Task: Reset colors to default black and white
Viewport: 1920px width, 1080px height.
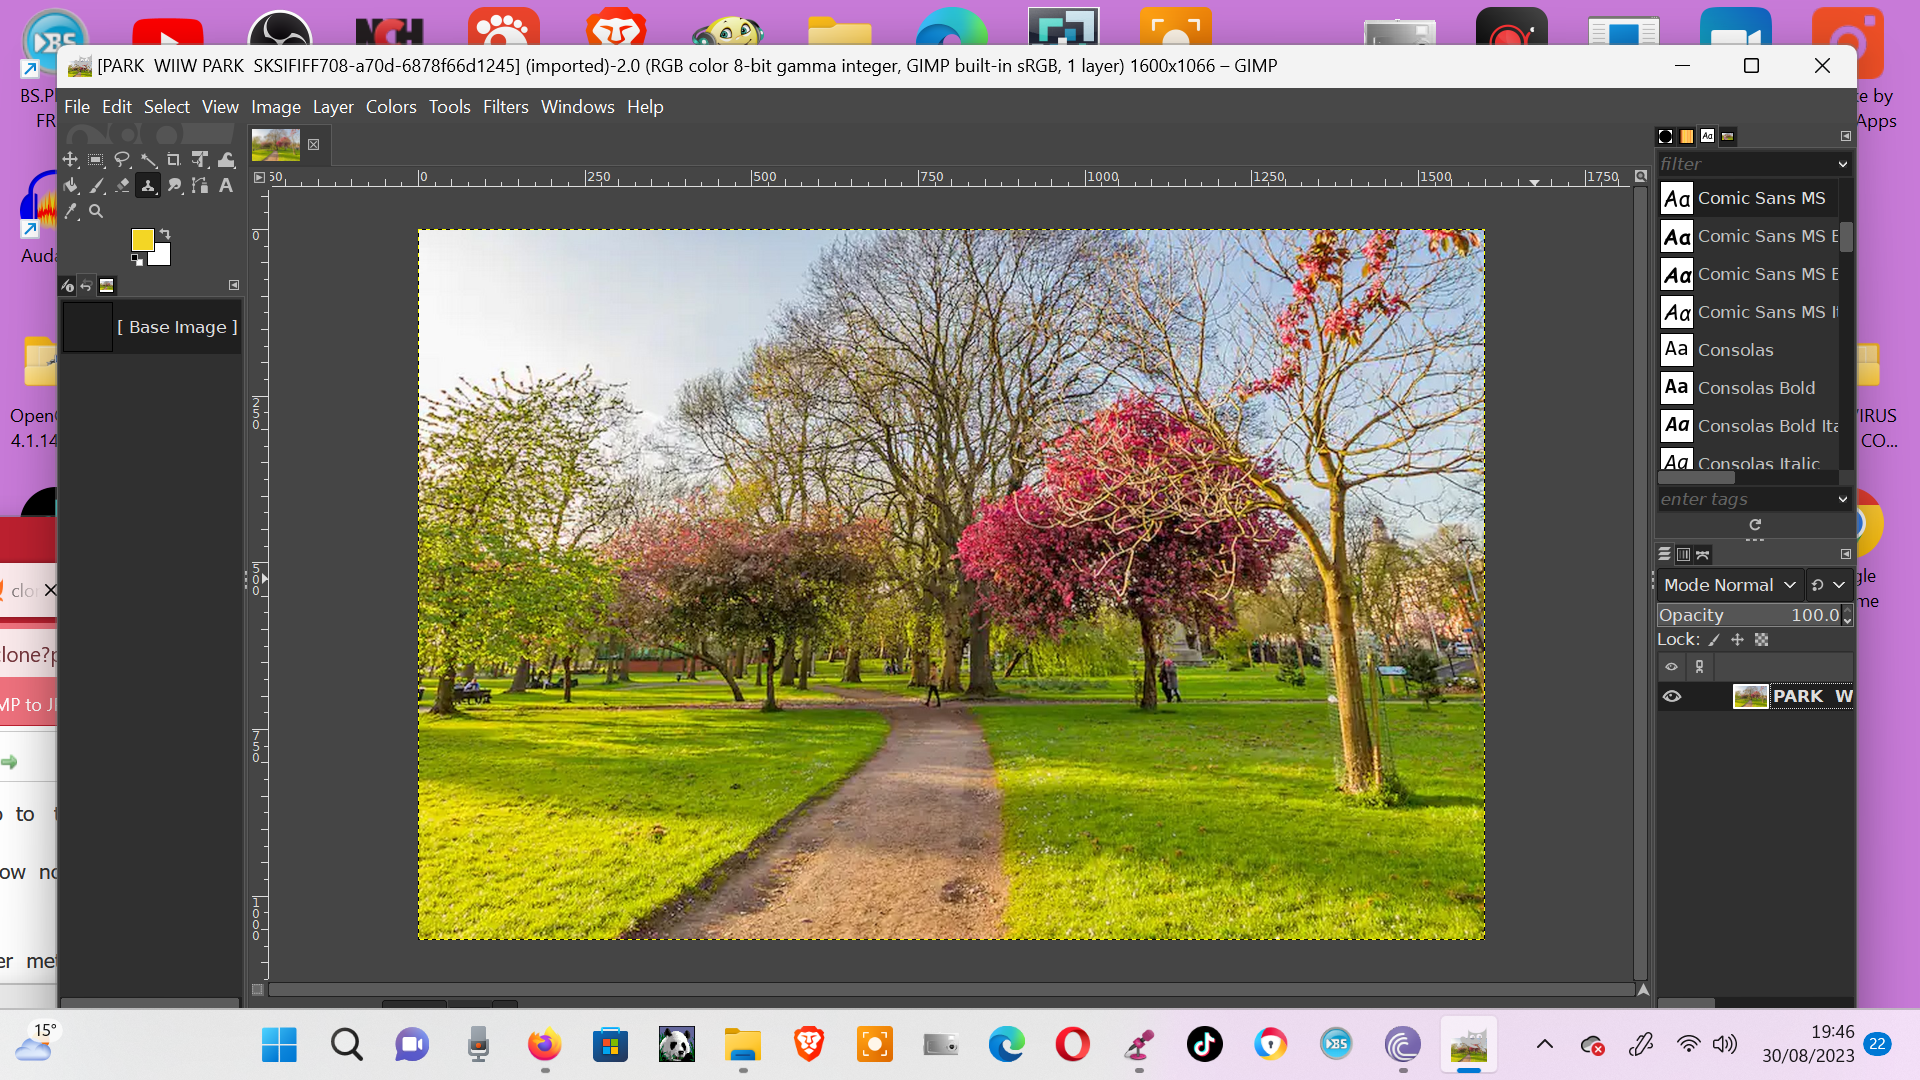Action: [137, 260]
